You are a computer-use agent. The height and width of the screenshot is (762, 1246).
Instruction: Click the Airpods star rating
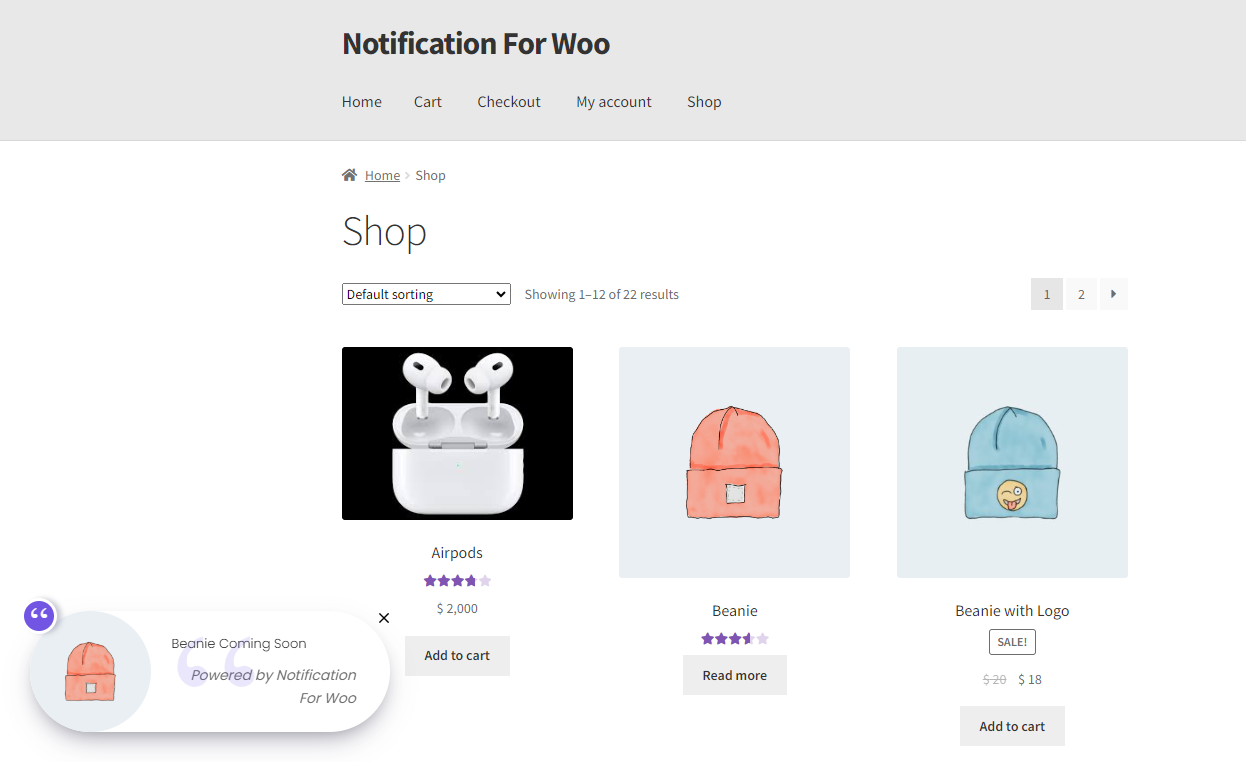tap(457, 580)
